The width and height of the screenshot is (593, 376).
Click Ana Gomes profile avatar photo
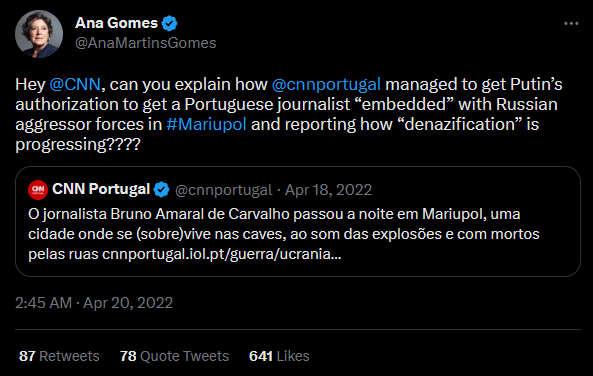click(39, 34)
